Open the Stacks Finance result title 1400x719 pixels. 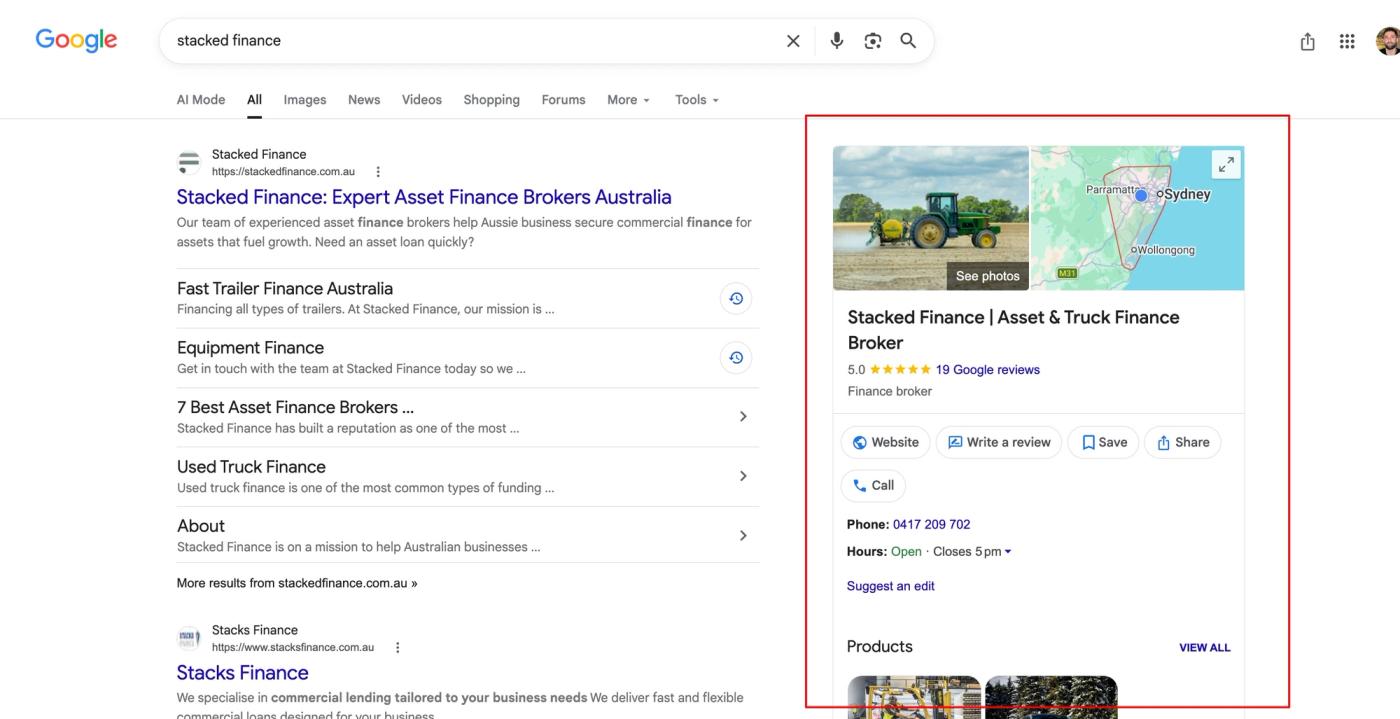pyautogui.click(x=242, y=673)
